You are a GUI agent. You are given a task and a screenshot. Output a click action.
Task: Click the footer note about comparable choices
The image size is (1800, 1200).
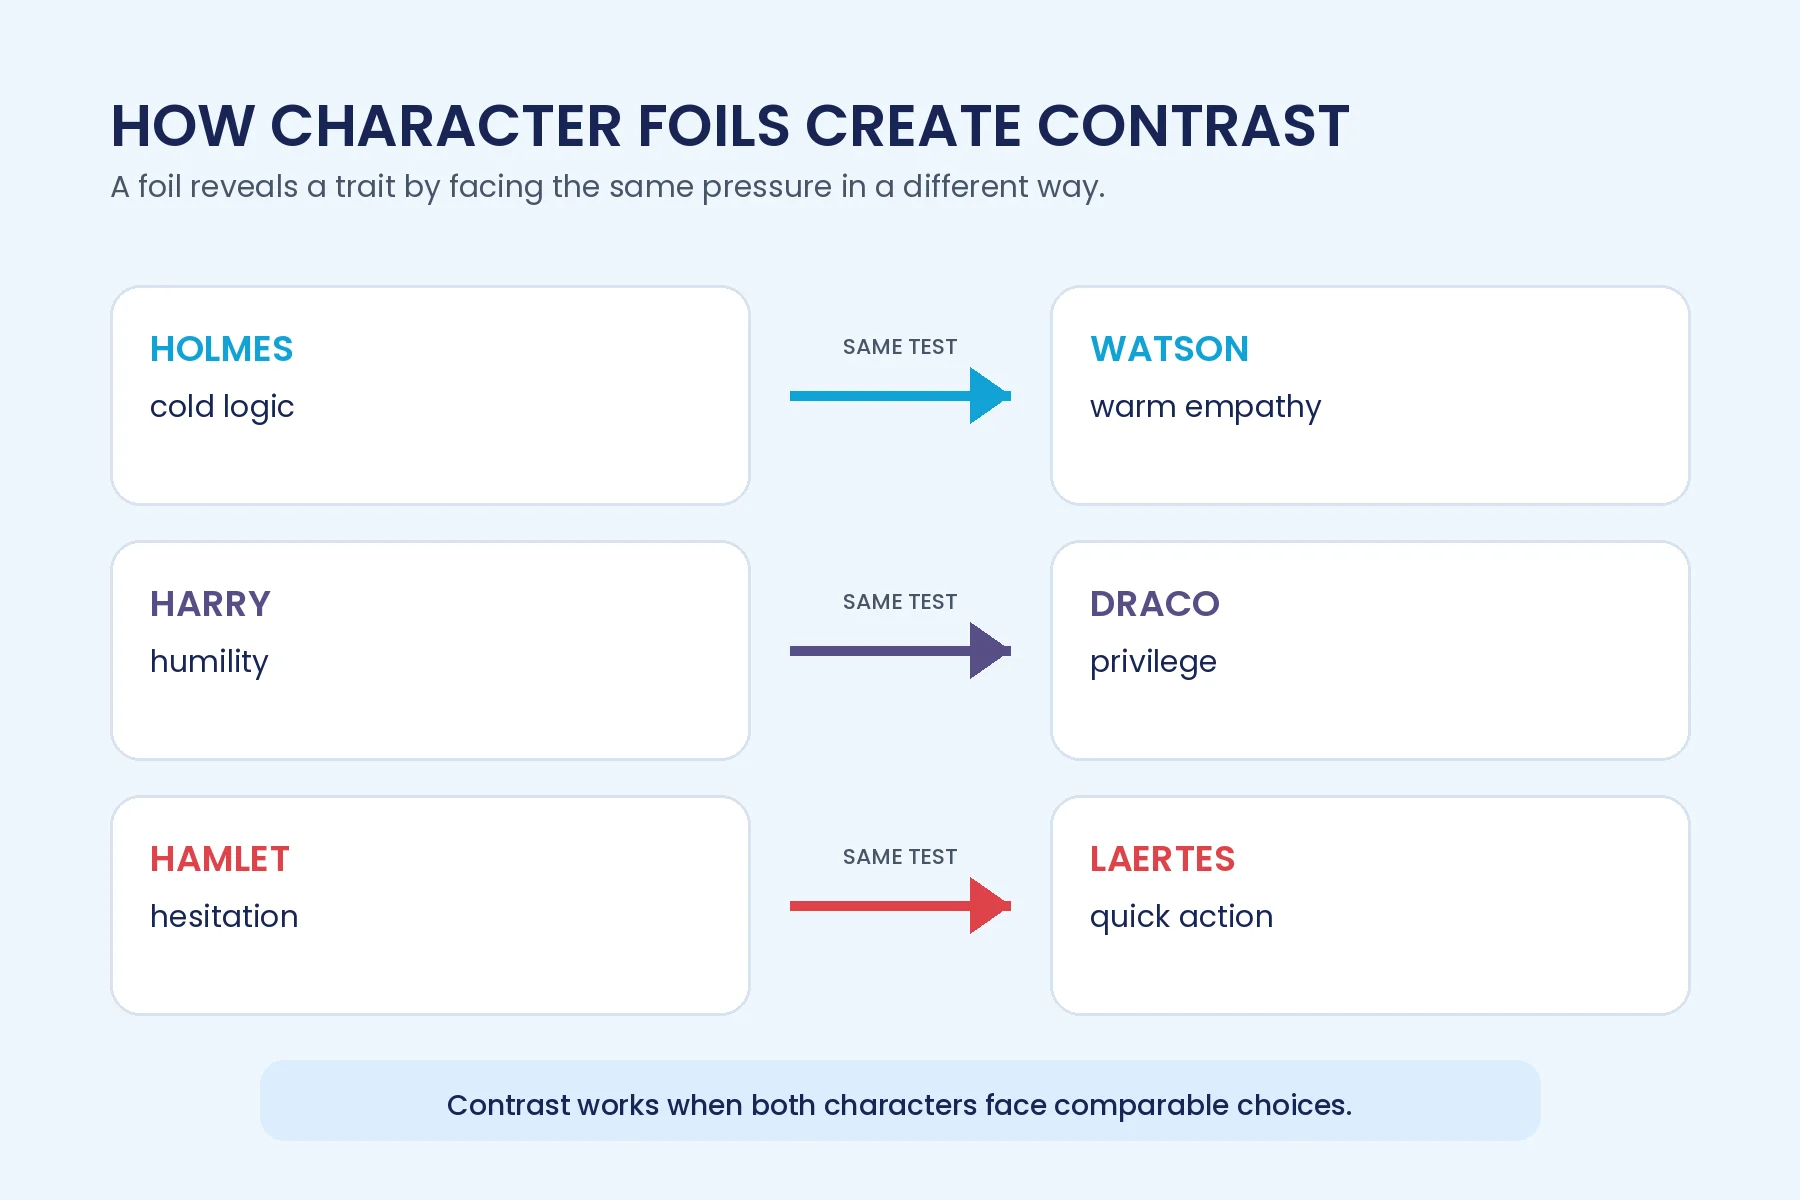pyautogui.click(x=899, y=1105)
